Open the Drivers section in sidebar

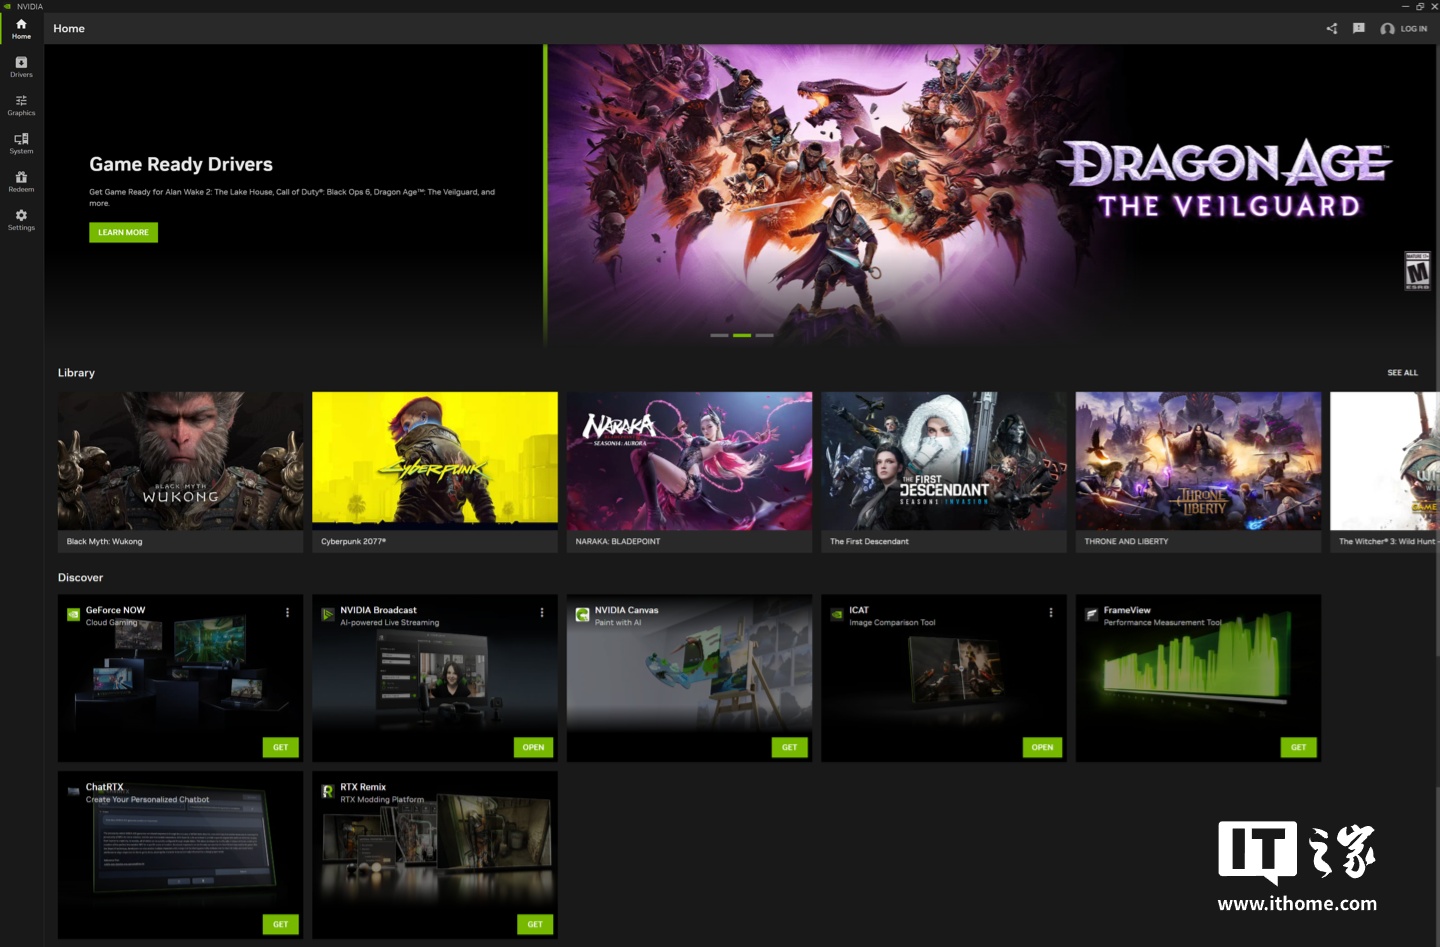click(21, 66)
